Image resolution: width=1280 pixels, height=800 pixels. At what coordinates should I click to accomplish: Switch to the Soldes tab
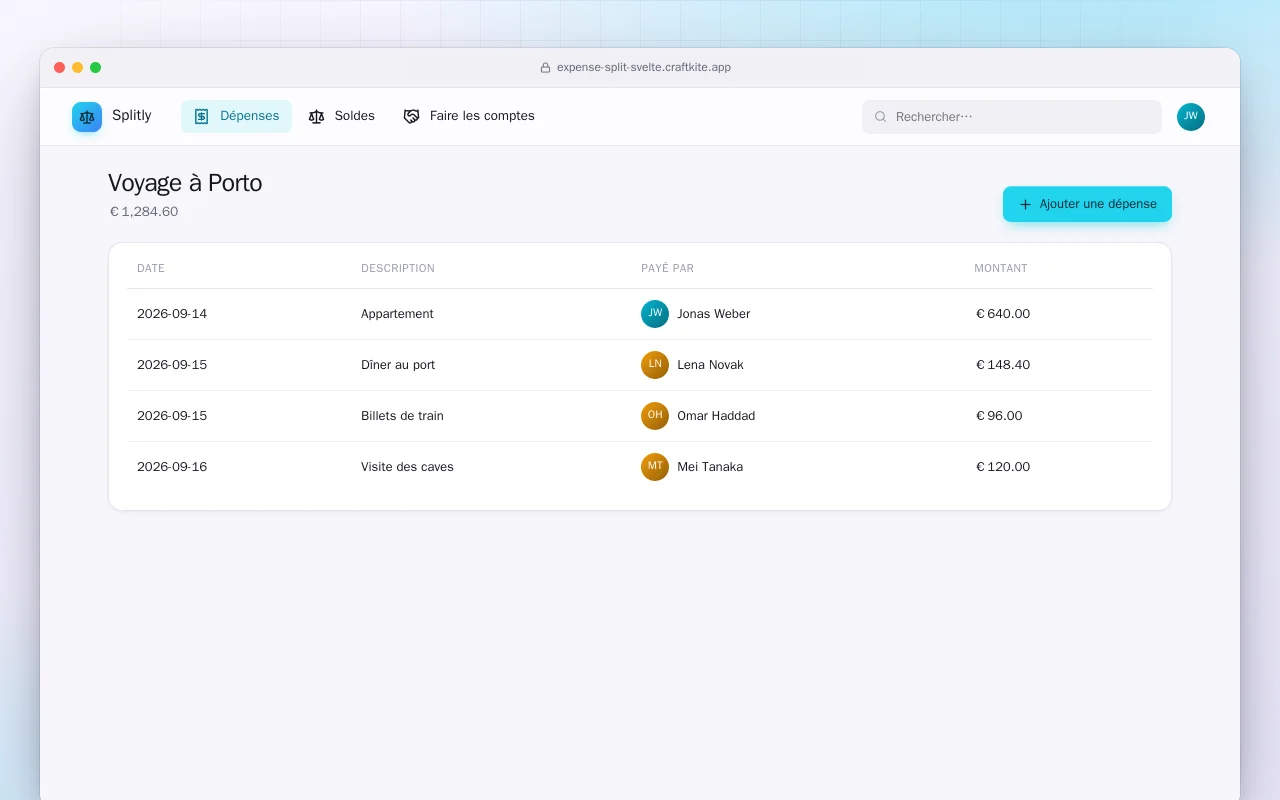(341, 116)
